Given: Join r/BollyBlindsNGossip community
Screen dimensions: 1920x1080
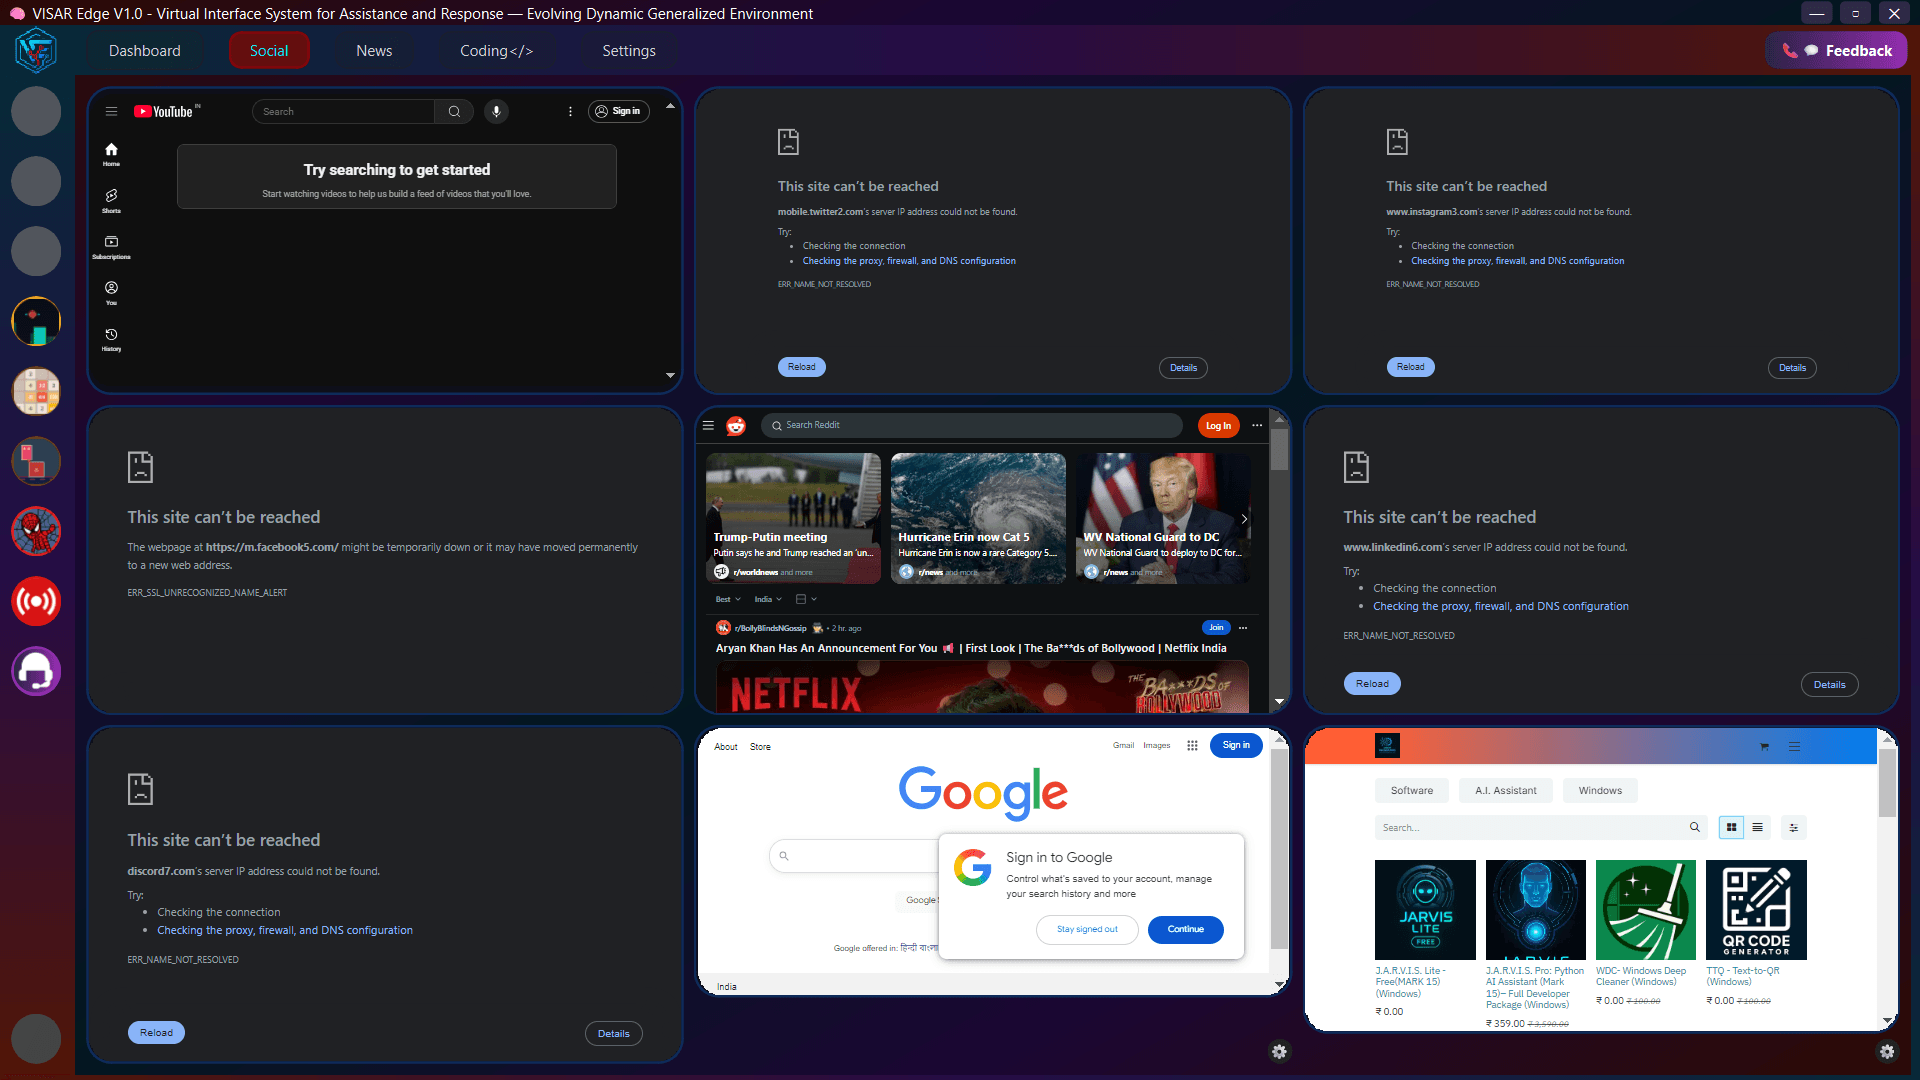Looking at the screenshot, I should (x=1215, y=628).
